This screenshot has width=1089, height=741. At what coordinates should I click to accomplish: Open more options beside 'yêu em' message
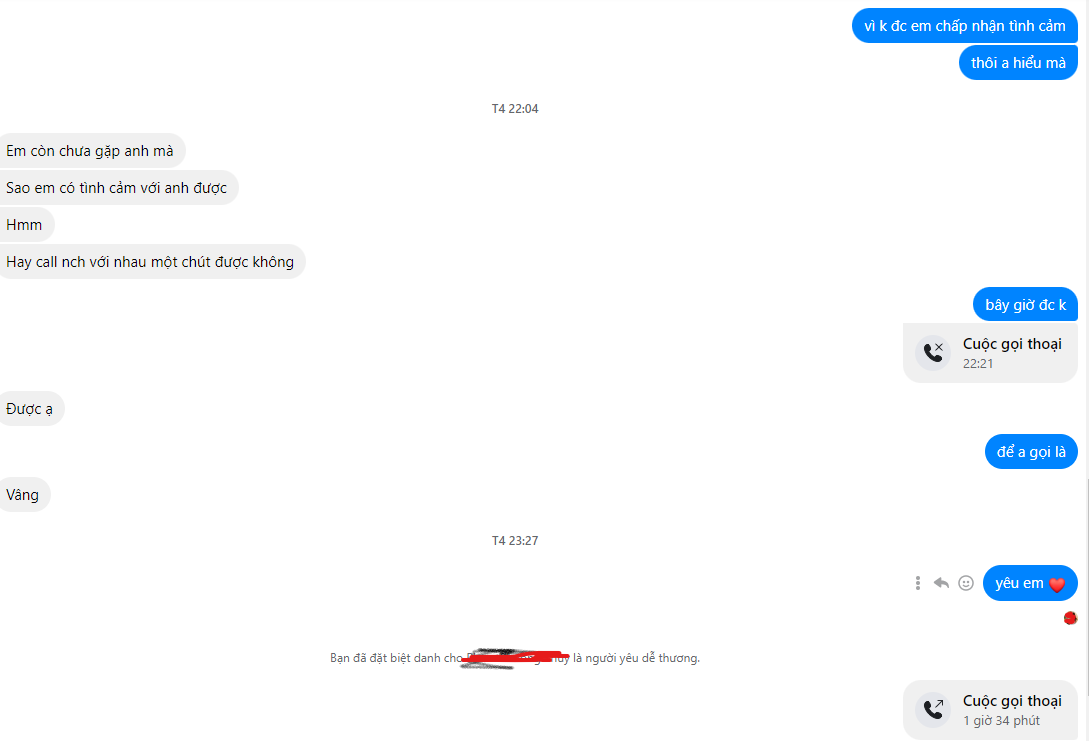917,583
